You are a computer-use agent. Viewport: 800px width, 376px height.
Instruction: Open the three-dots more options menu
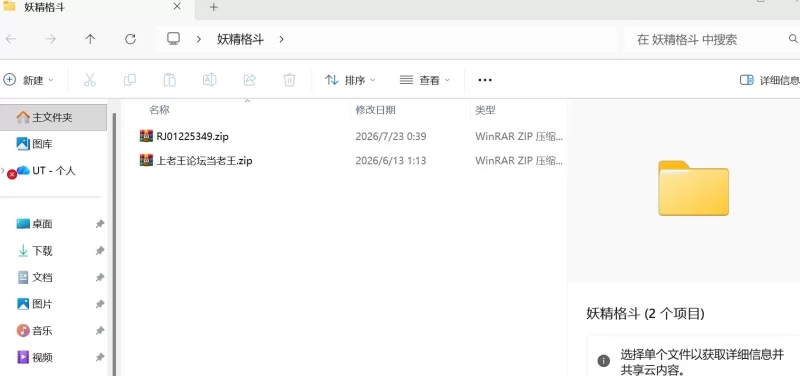[x=485, y=80]
